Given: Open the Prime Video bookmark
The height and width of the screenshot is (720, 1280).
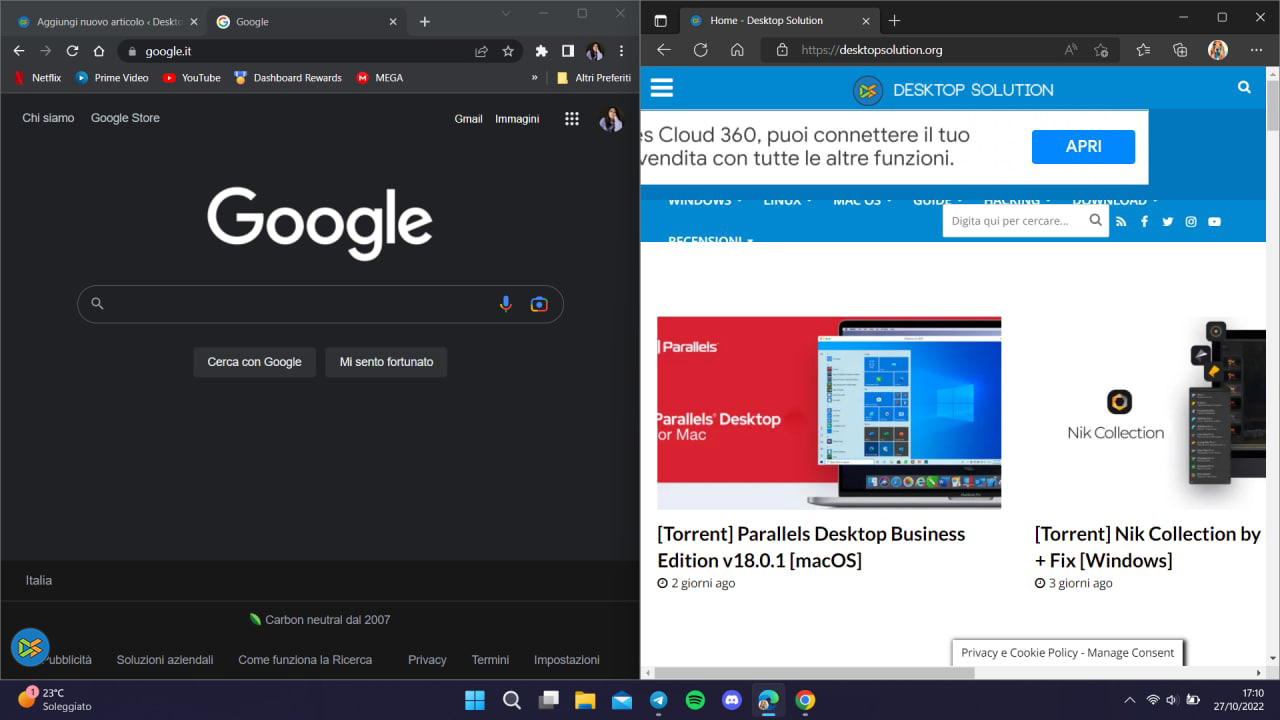Looking at the screenshot, I should point(112,78).
